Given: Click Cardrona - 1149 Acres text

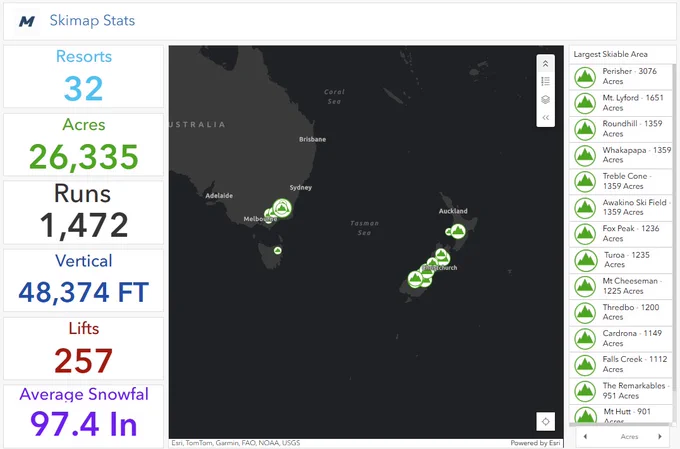Looking at the screenshot, I should (632, 338).
